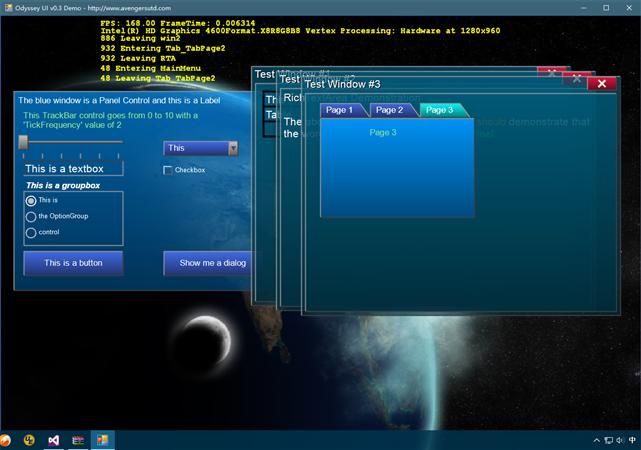Click the Intel HD Graphics 4600 info line
The image size is (641, 450).
[x=300, y=31]
